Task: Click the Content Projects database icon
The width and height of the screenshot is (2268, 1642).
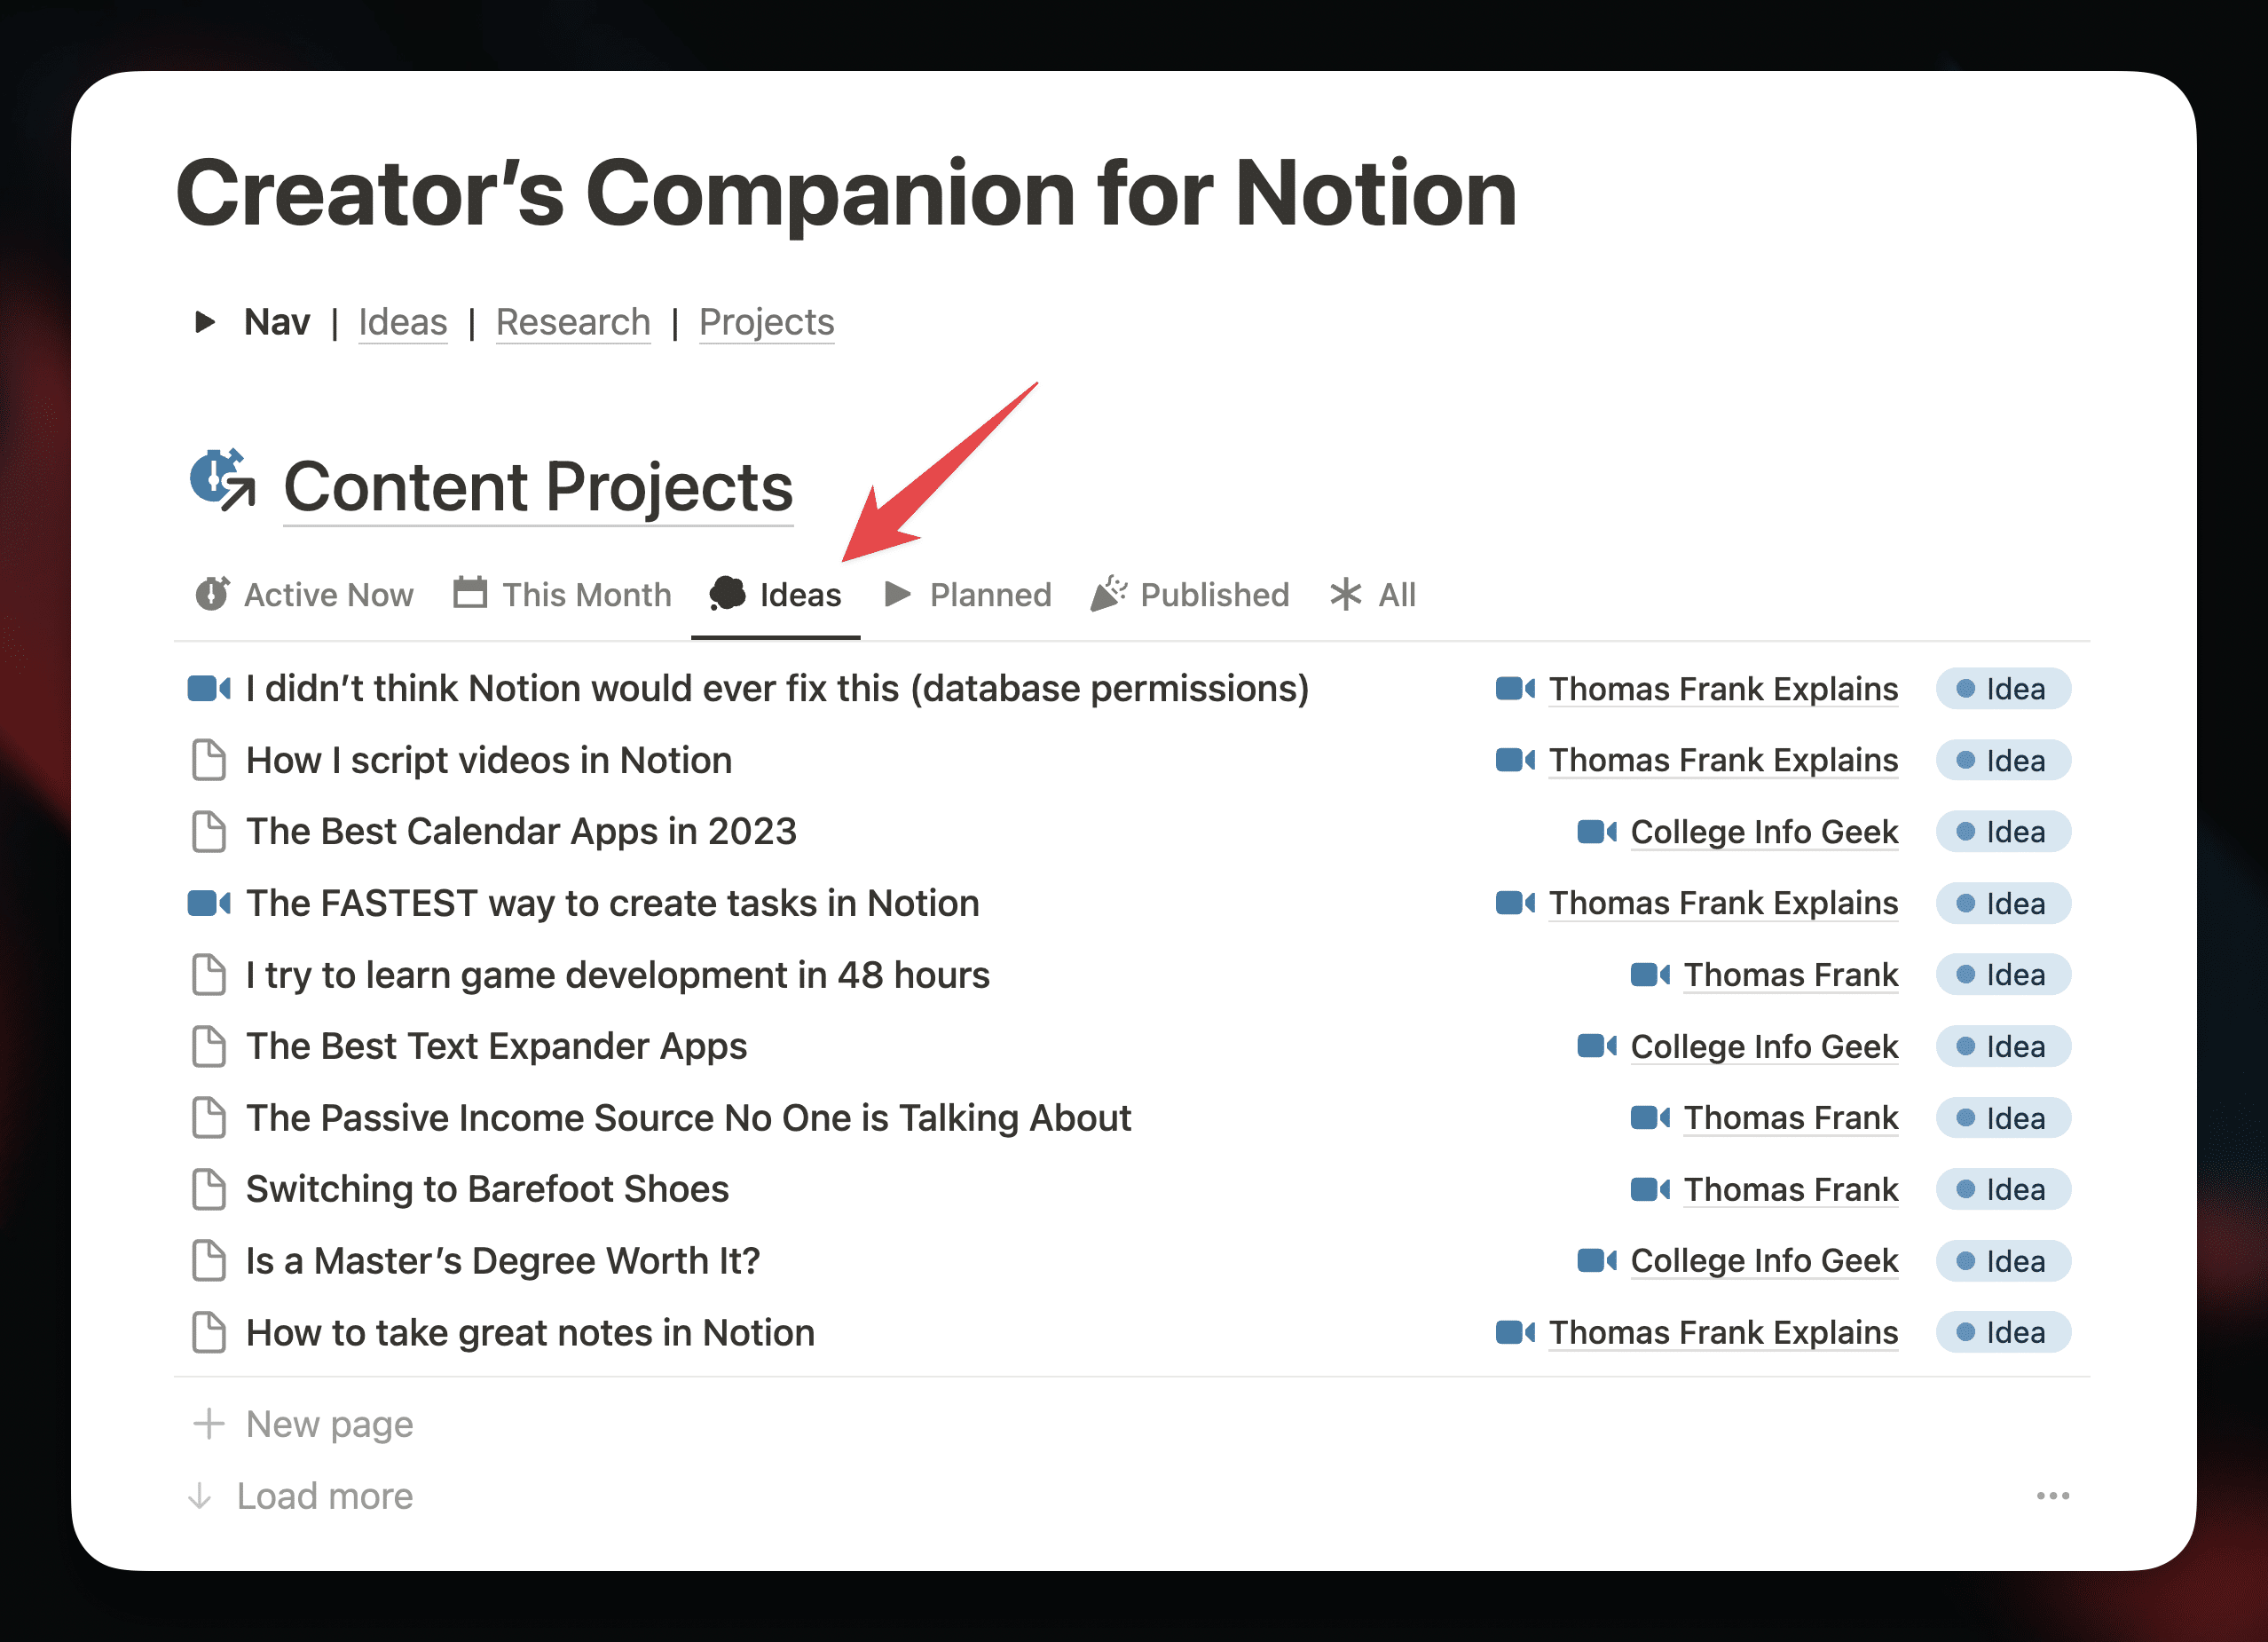Action: (223, 481)
